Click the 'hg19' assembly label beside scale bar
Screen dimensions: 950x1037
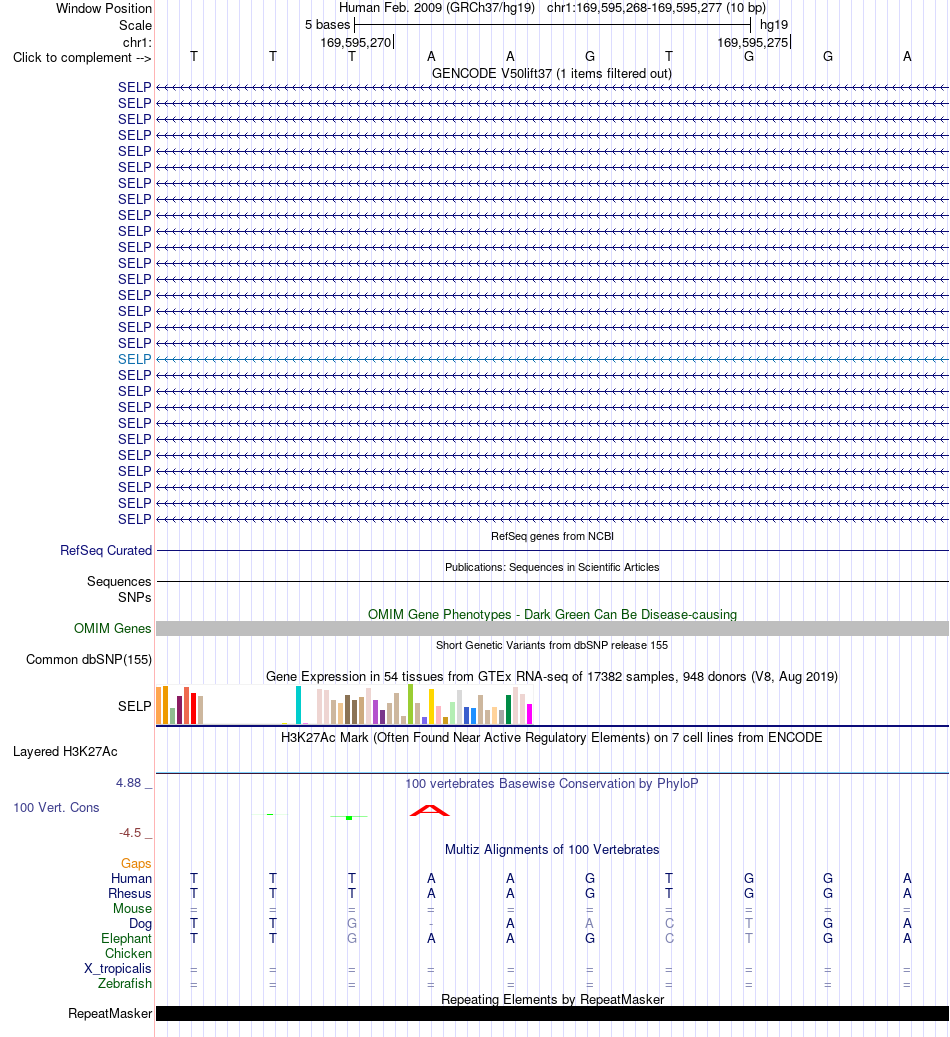pos(774,25)
